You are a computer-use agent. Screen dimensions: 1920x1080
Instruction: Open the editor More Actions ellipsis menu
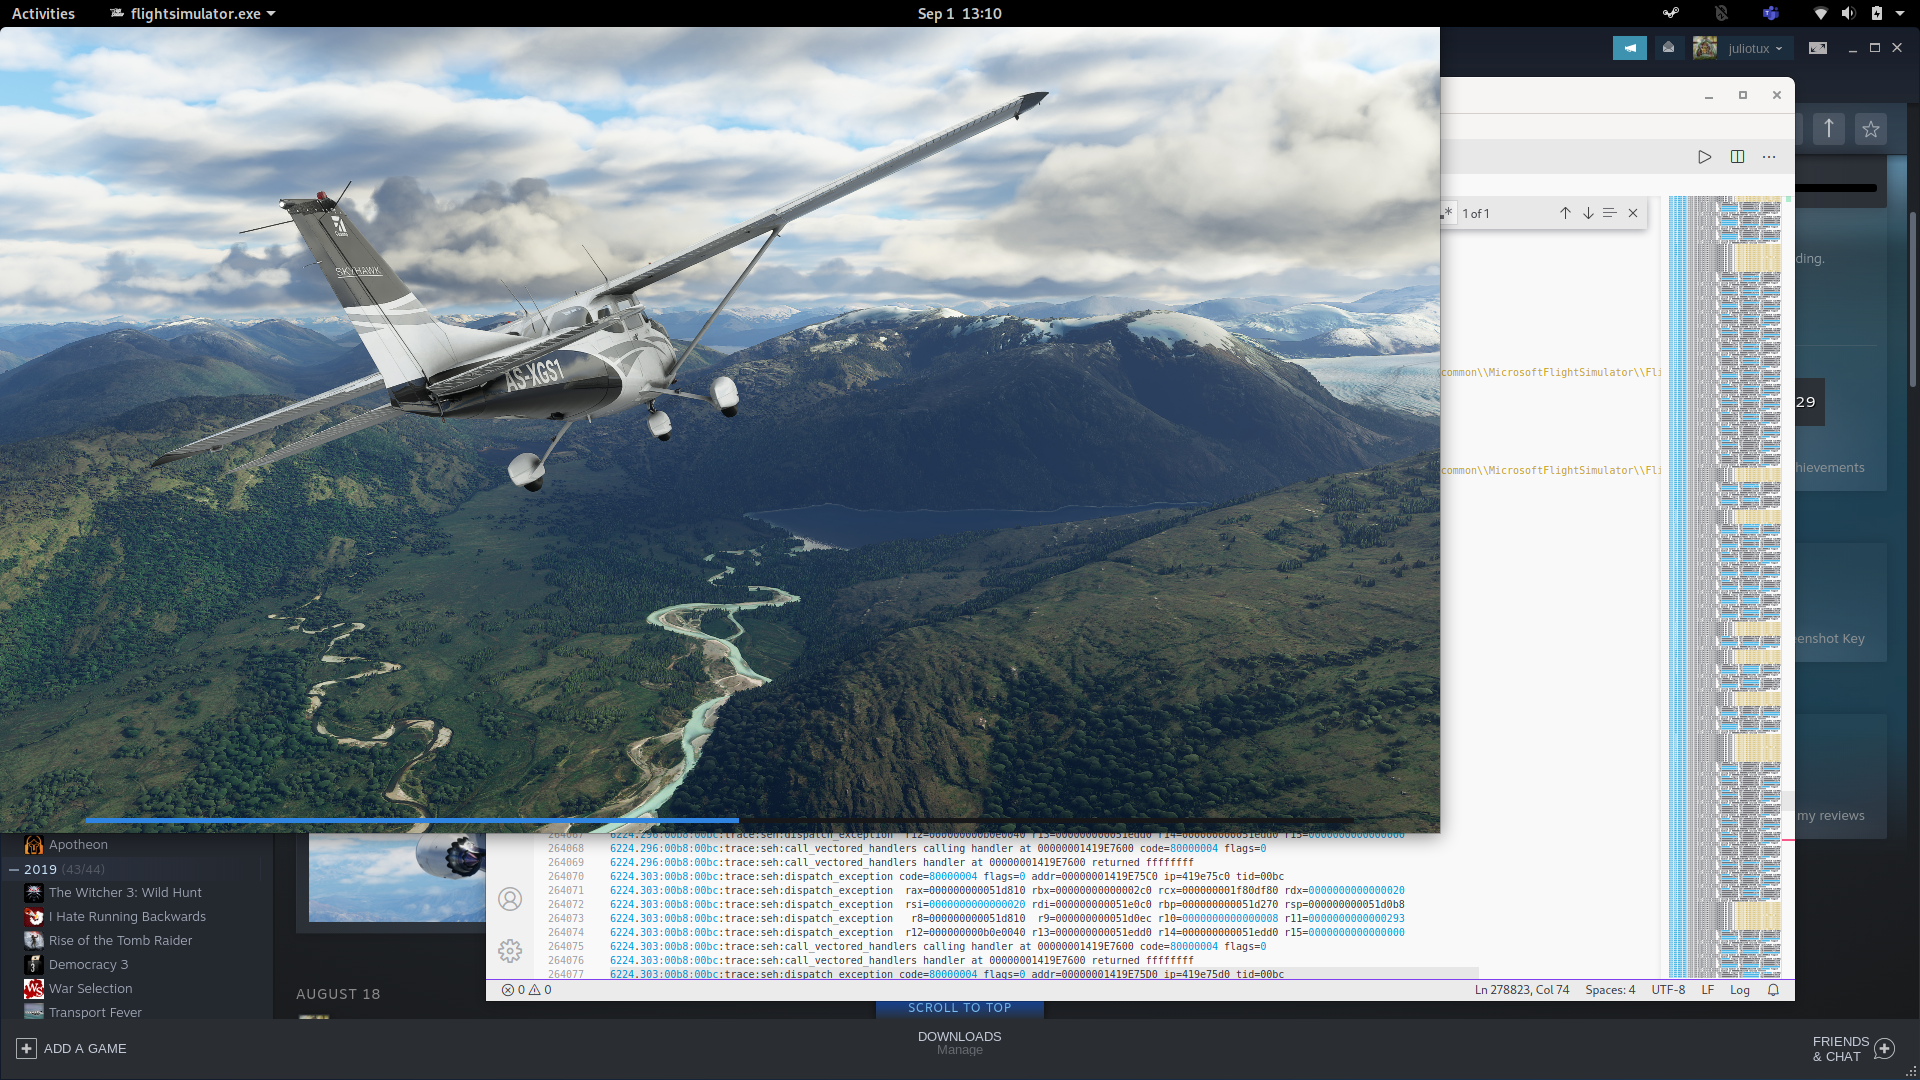click(1769, 157)
